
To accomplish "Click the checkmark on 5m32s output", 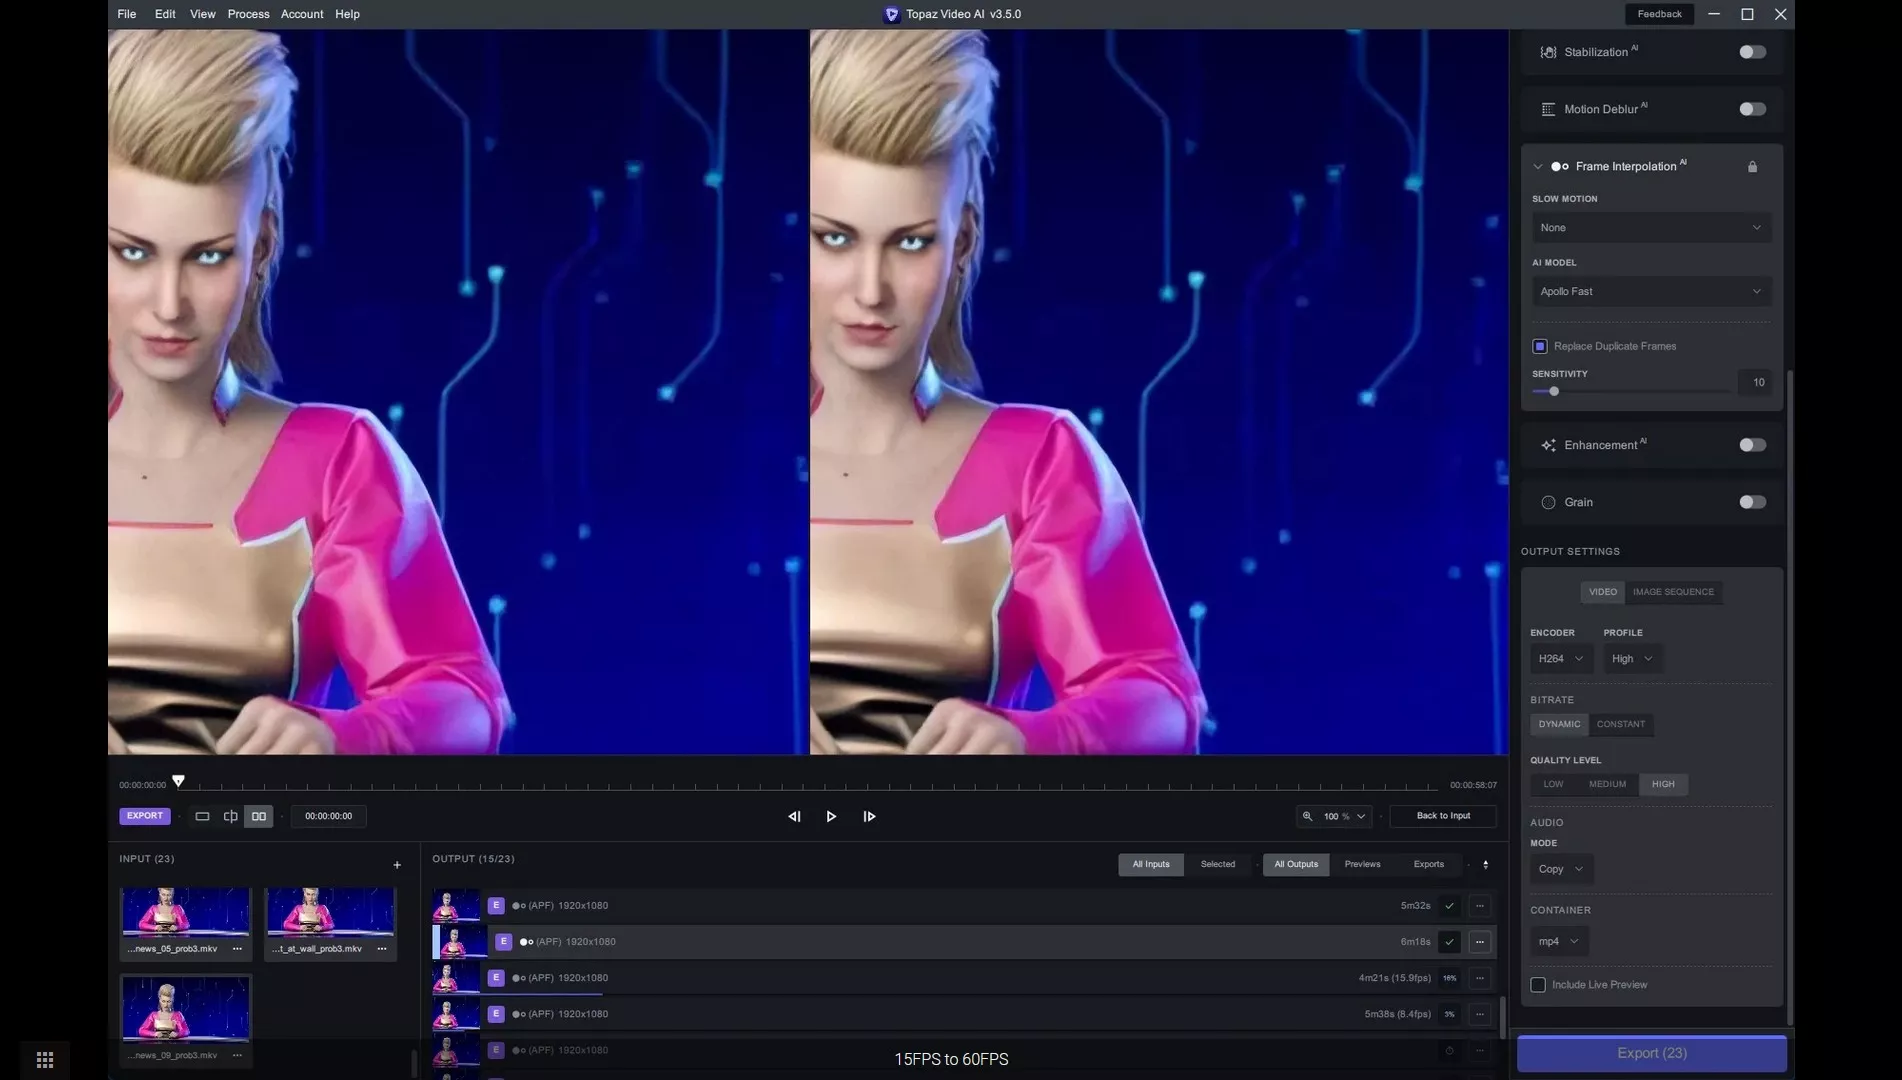I will [1449, 906].
